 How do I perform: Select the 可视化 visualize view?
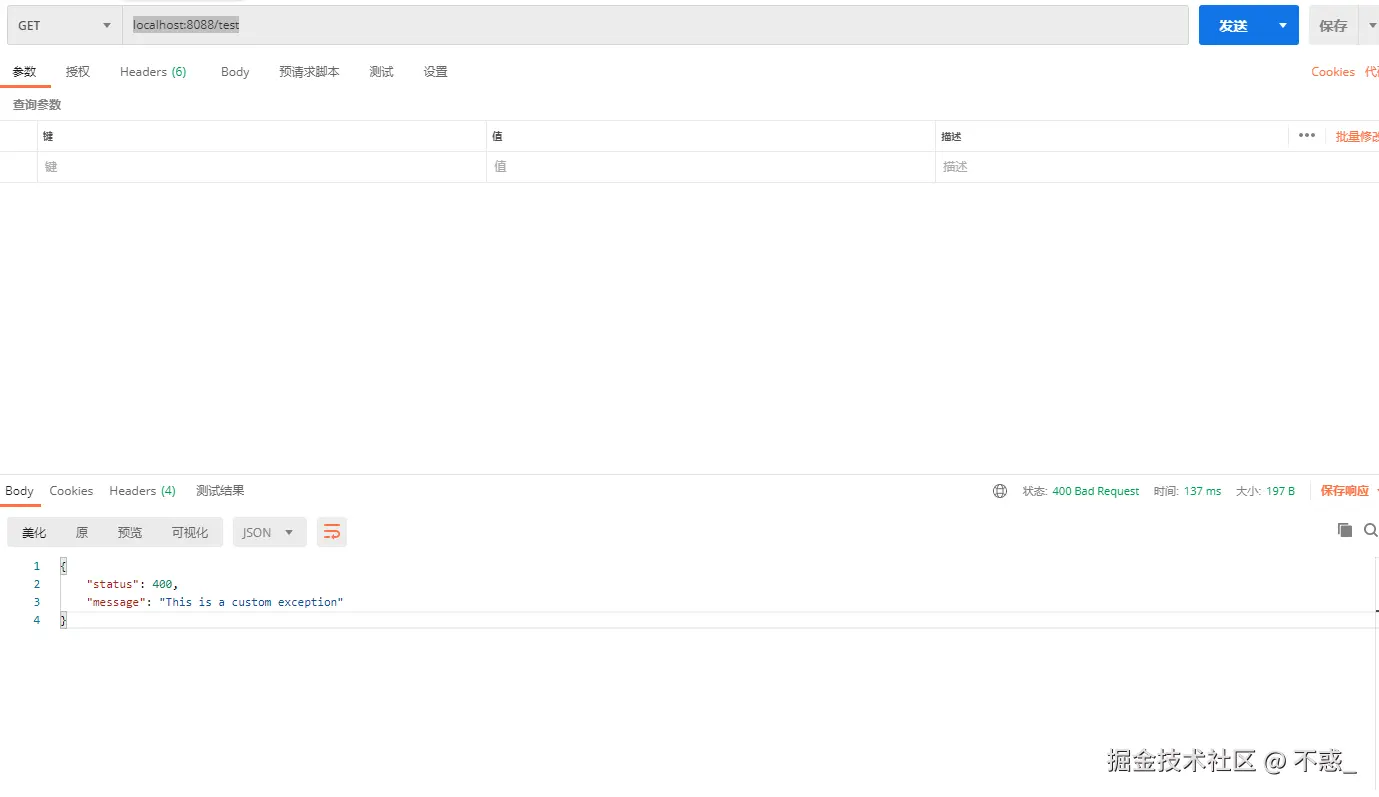click(x=190, y=532)
